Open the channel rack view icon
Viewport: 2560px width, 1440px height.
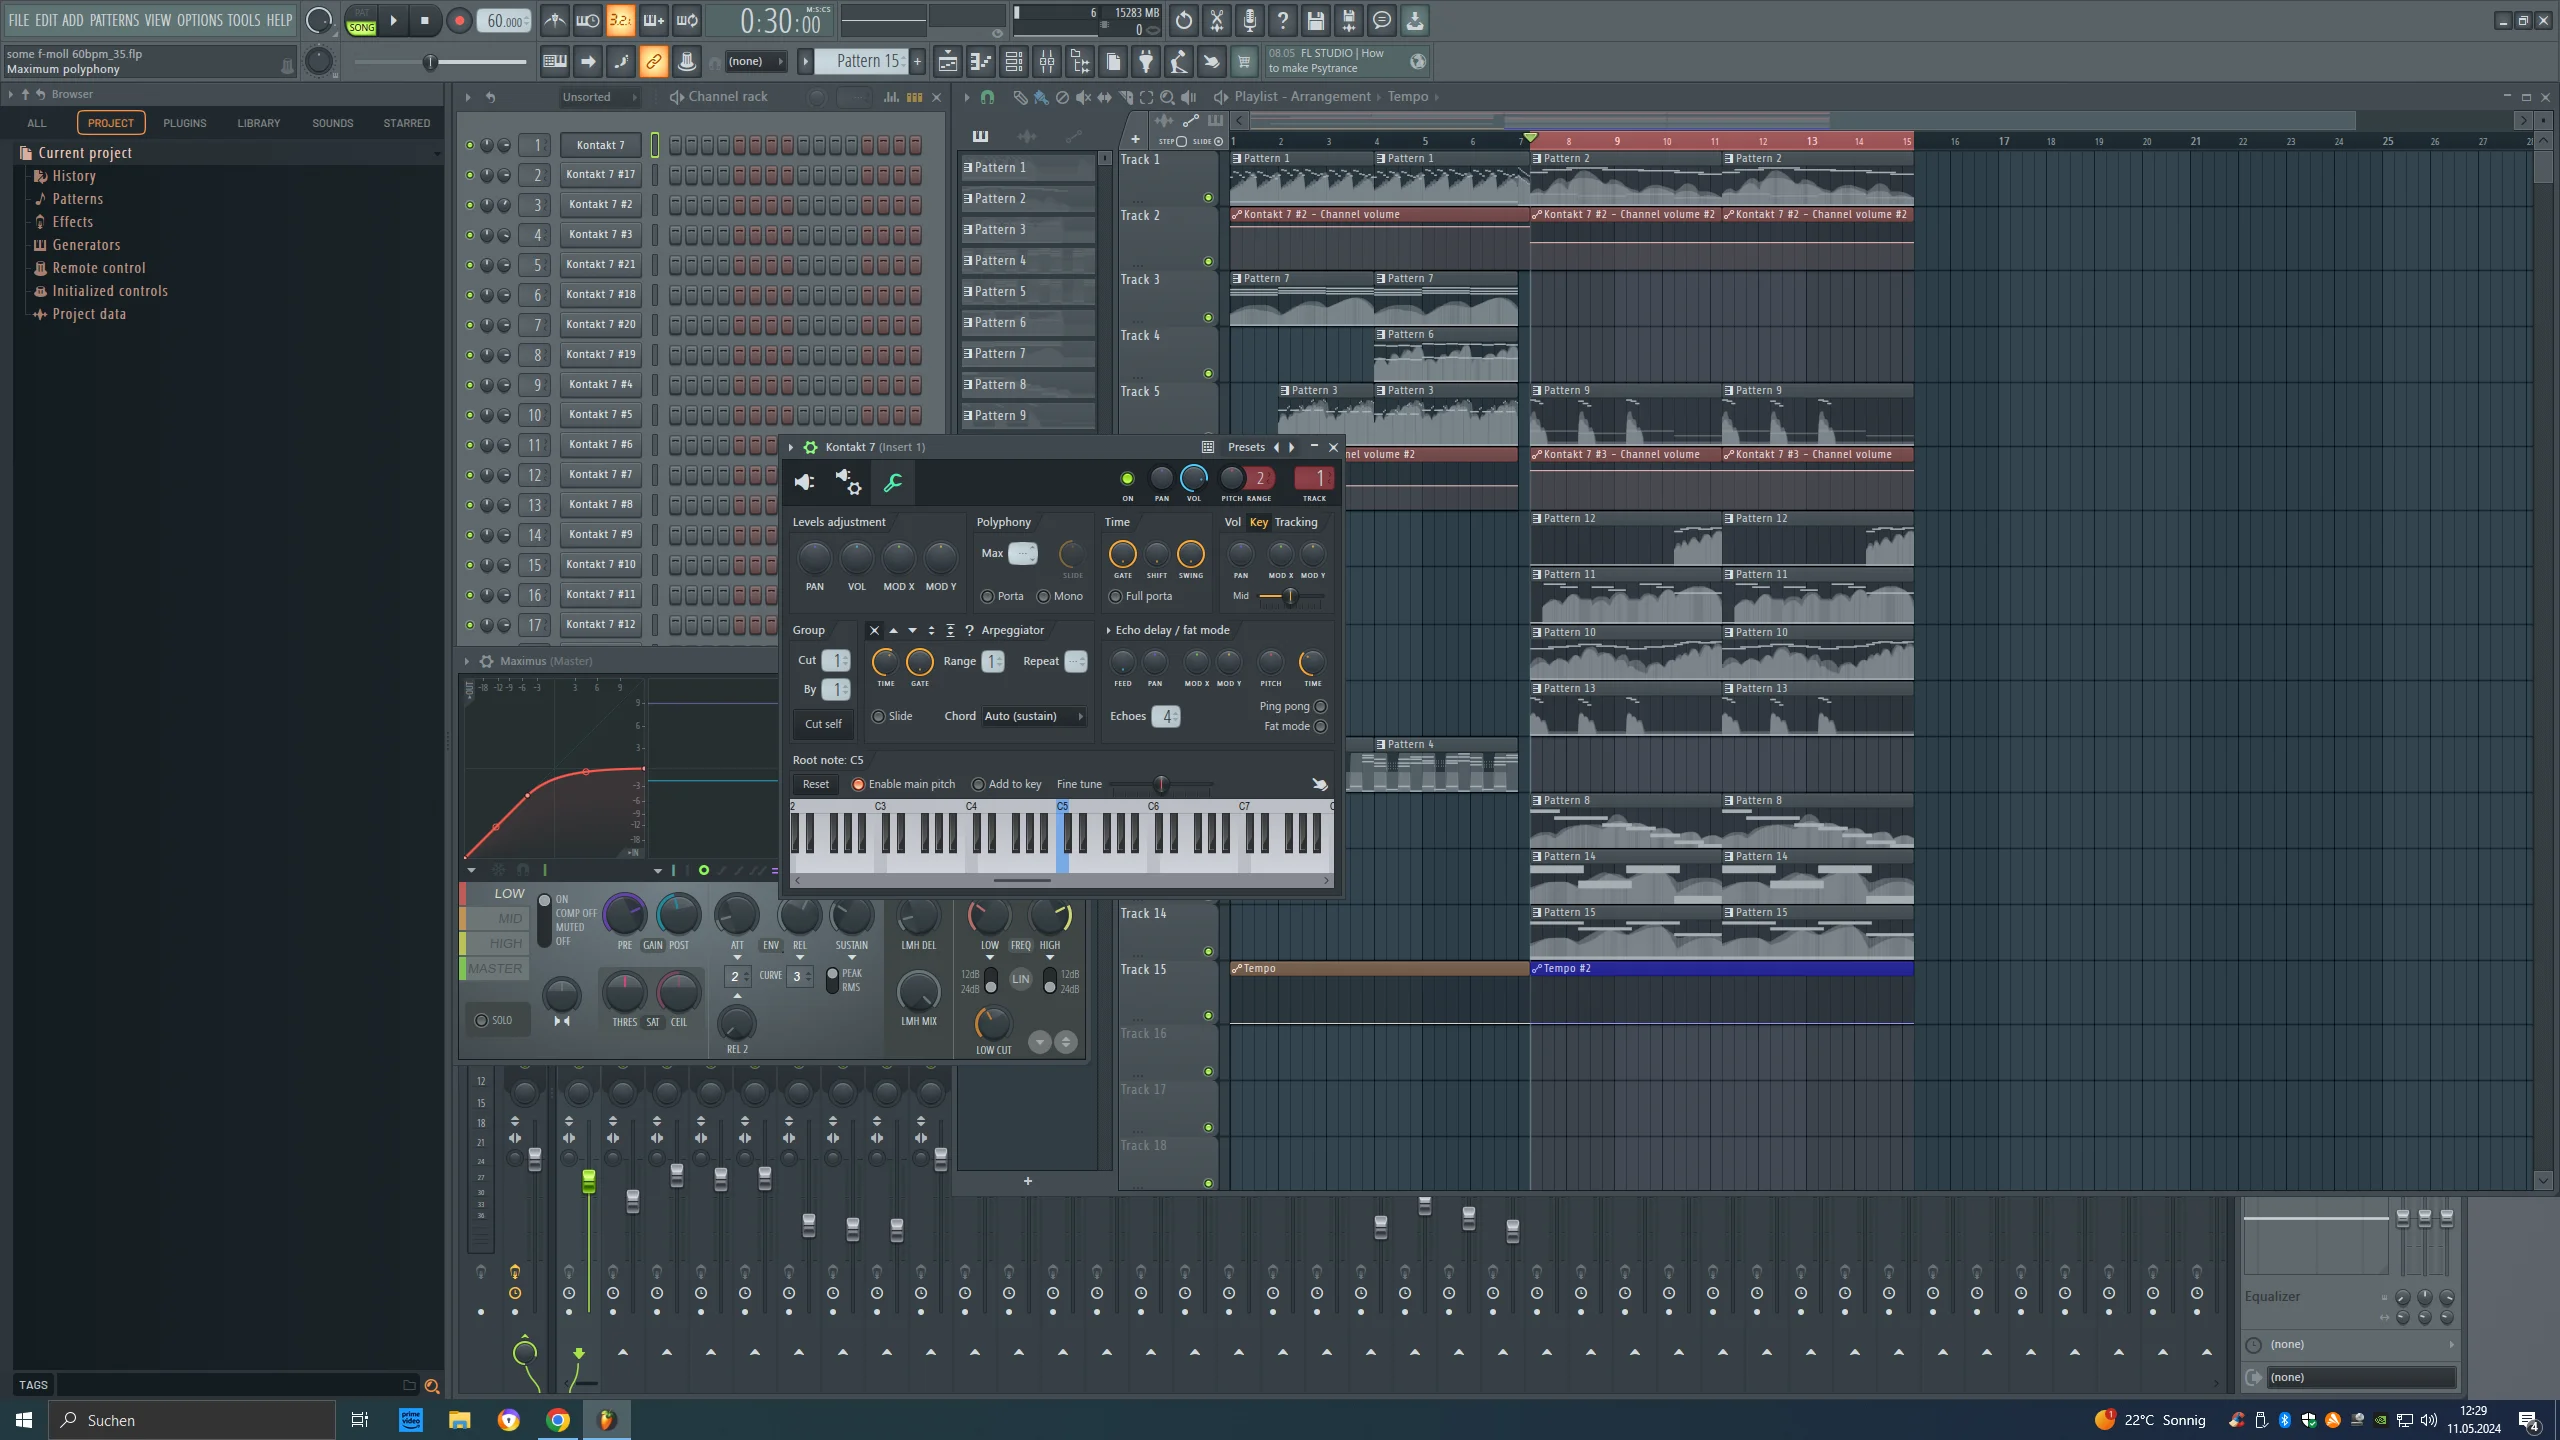pos(1013,62)
